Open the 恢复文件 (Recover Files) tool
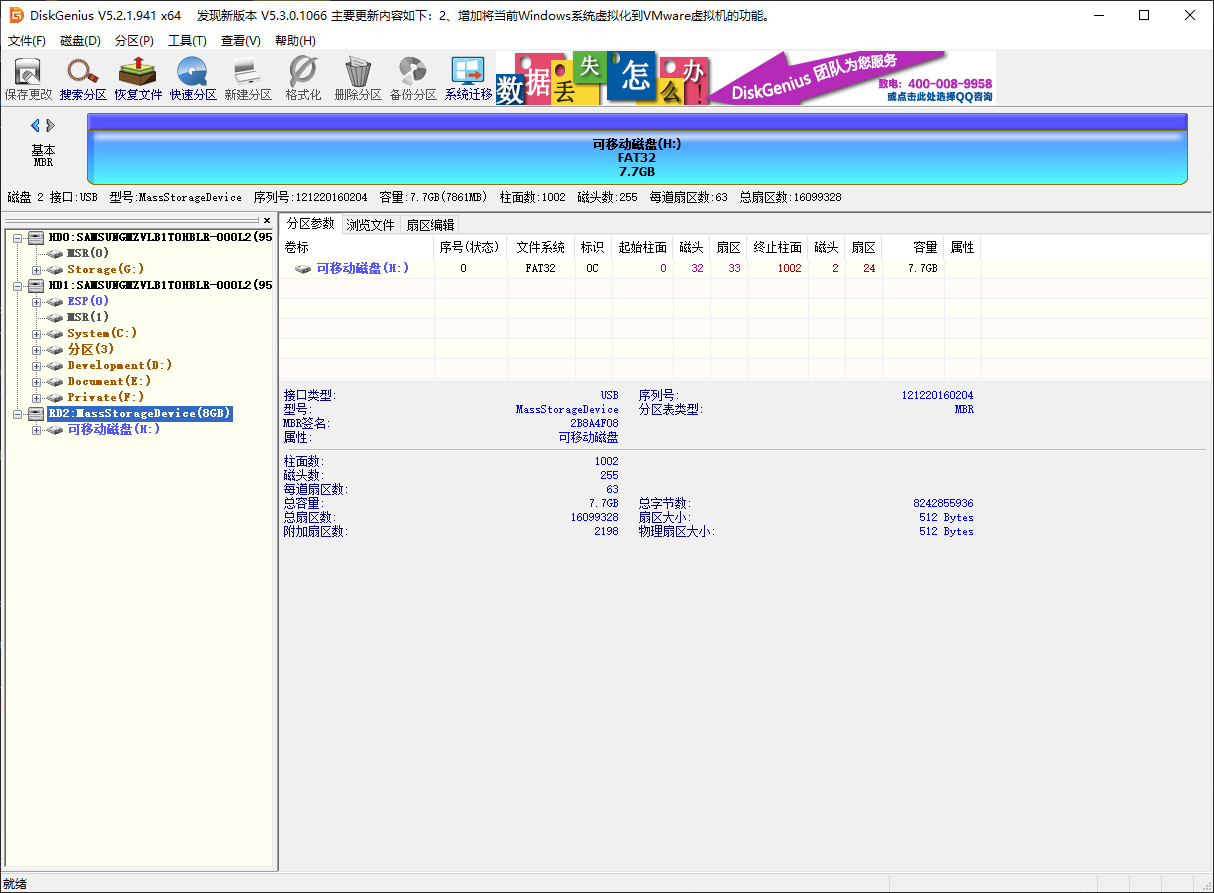The image size is (1214, 893). [138, 78]
